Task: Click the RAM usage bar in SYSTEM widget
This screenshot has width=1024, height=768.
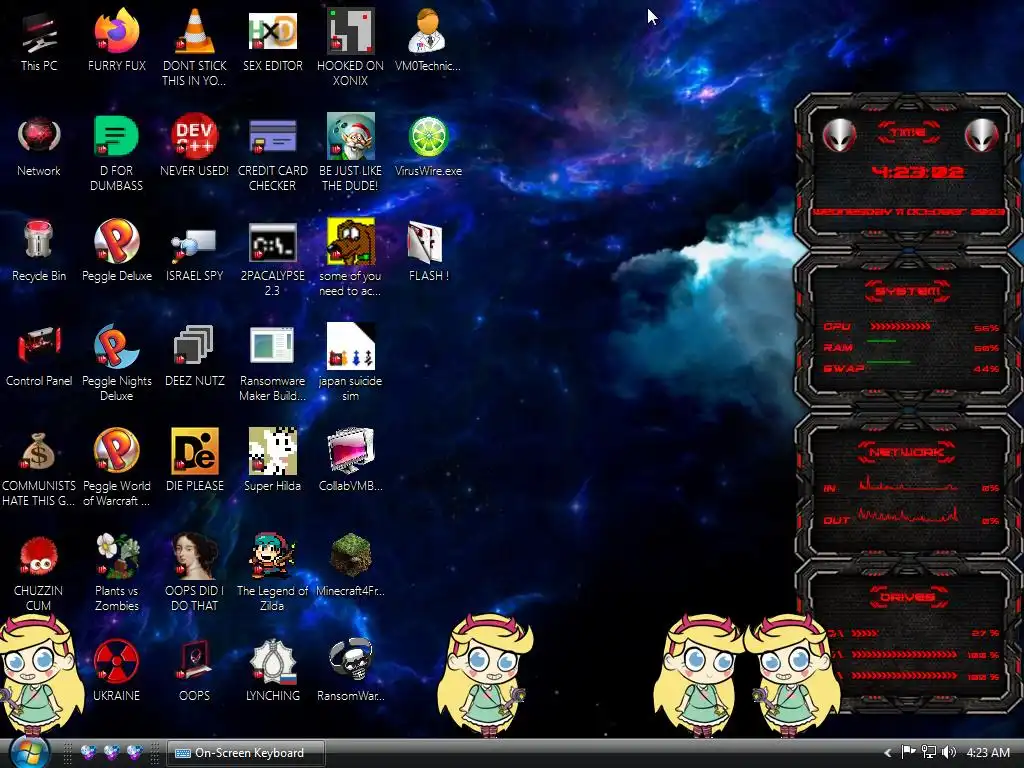Action: point(882,341)
